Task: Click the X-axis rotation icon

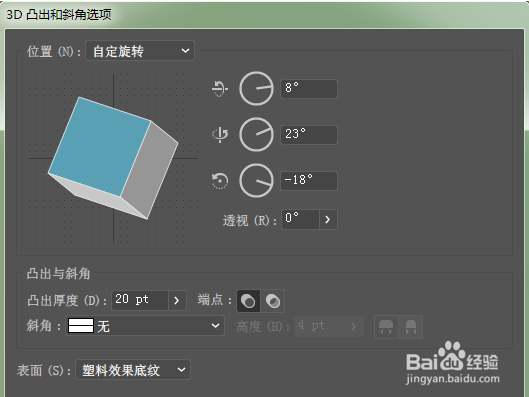Action: (220, 89)
